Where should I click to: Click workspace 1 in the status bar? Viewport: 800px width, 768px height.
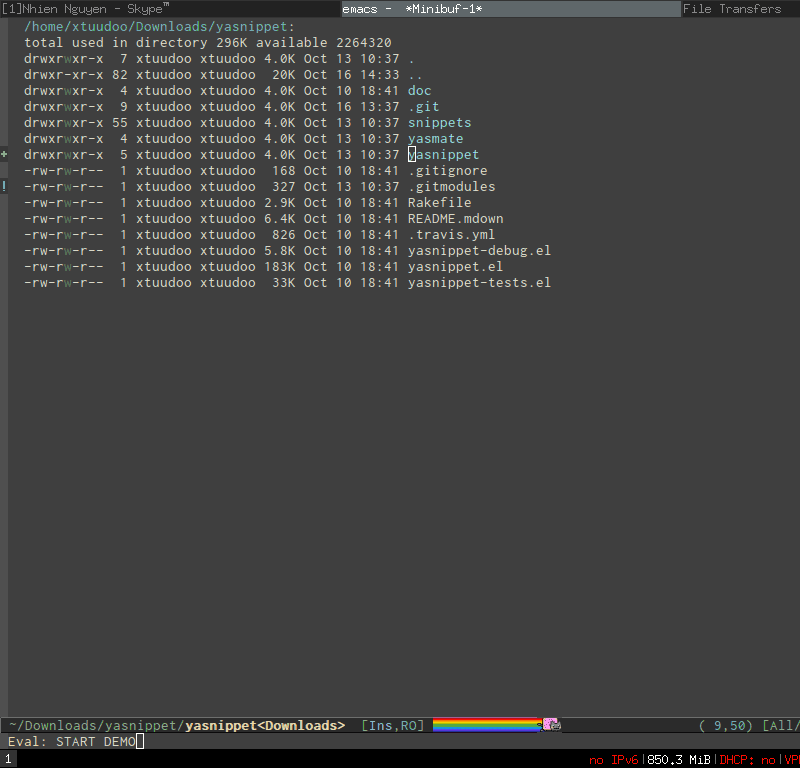point(8,760)
